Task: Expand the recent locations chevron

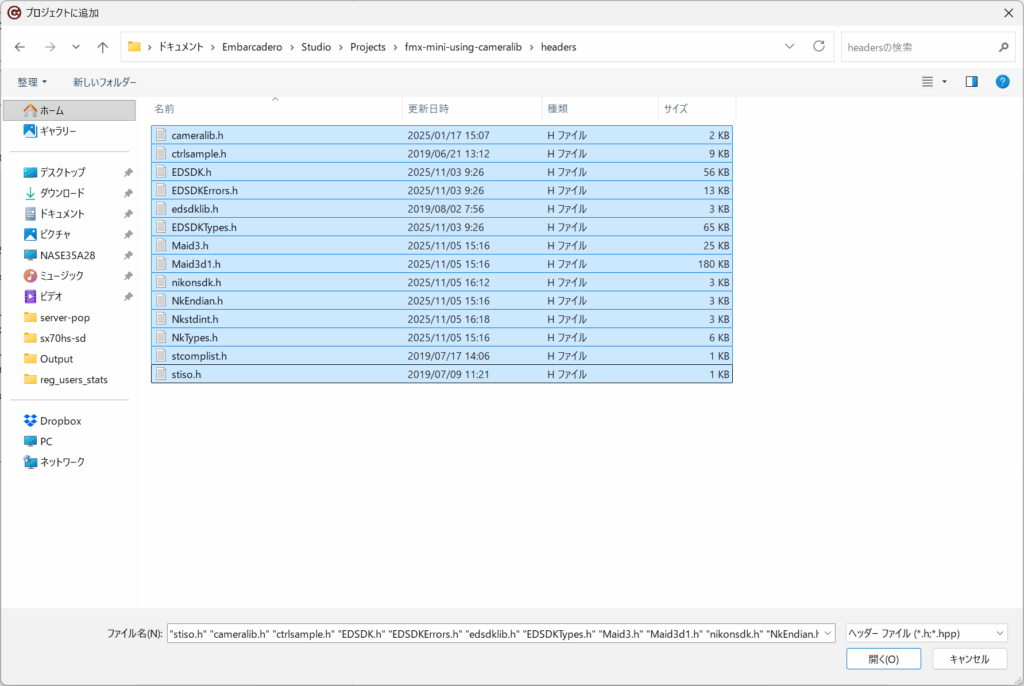Action: [x=76, y=47]
